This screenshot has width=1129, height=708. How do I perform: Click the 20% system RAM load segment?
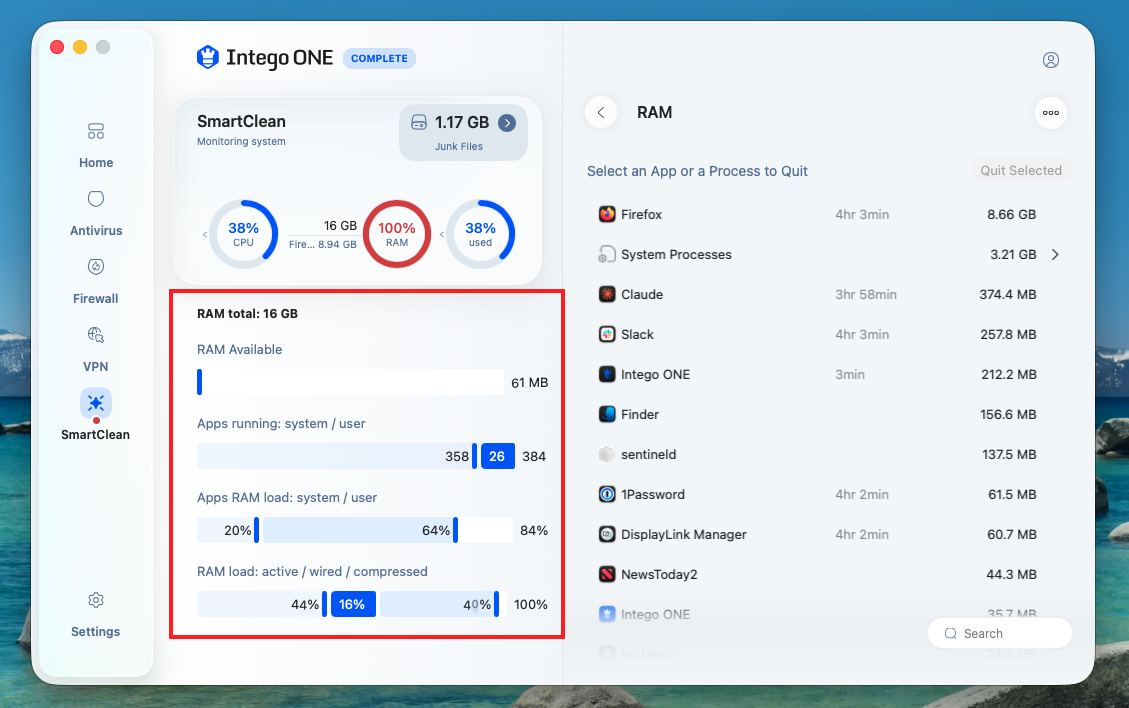point(228,530)
